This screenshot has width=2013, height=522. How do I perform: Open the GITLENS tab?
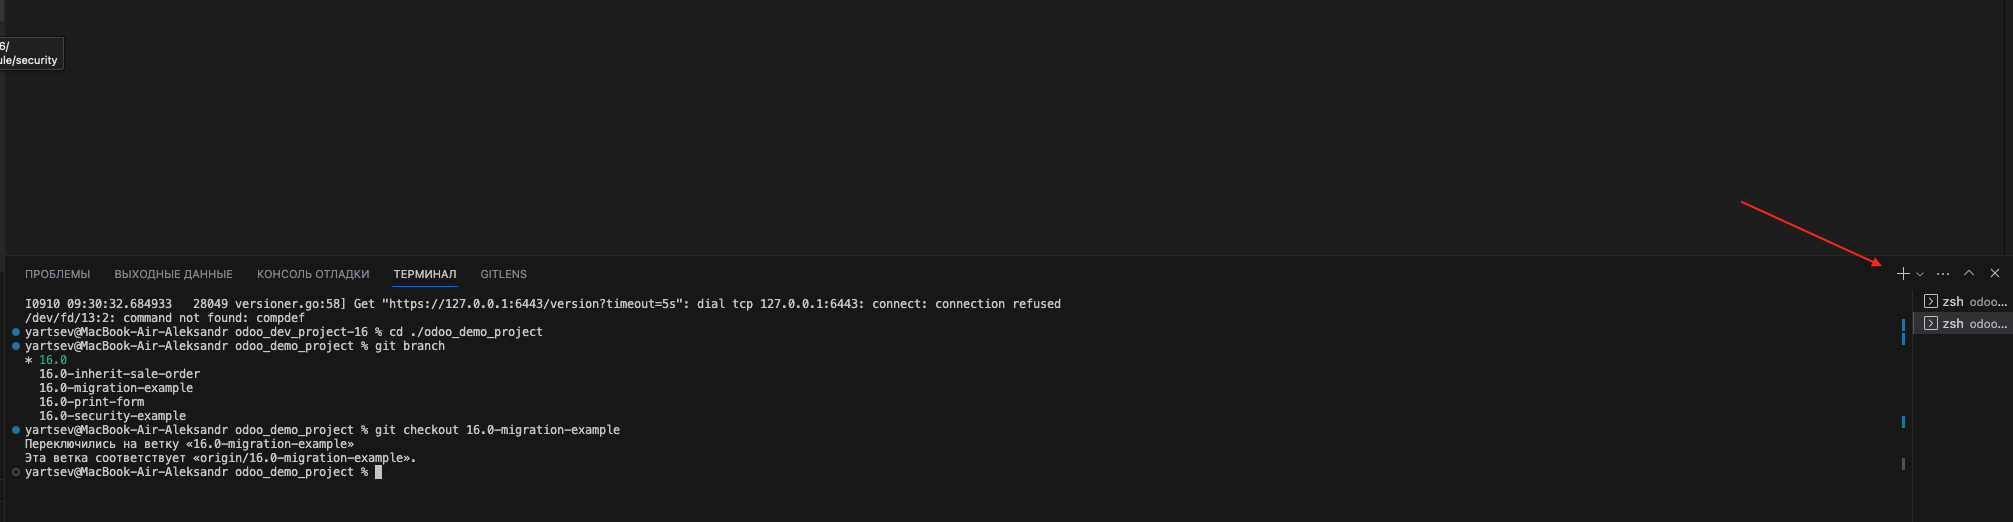point(503,274)
